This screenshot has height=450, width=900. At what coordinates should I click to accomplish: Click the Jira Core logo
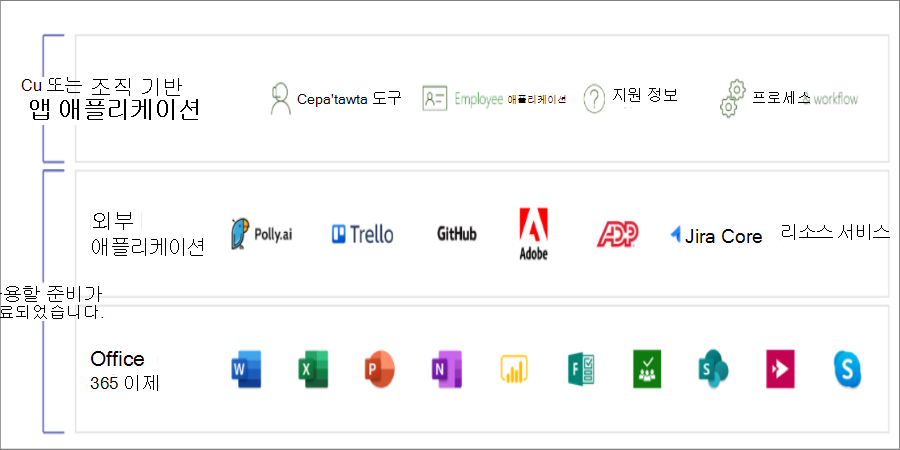pos(716,236)
